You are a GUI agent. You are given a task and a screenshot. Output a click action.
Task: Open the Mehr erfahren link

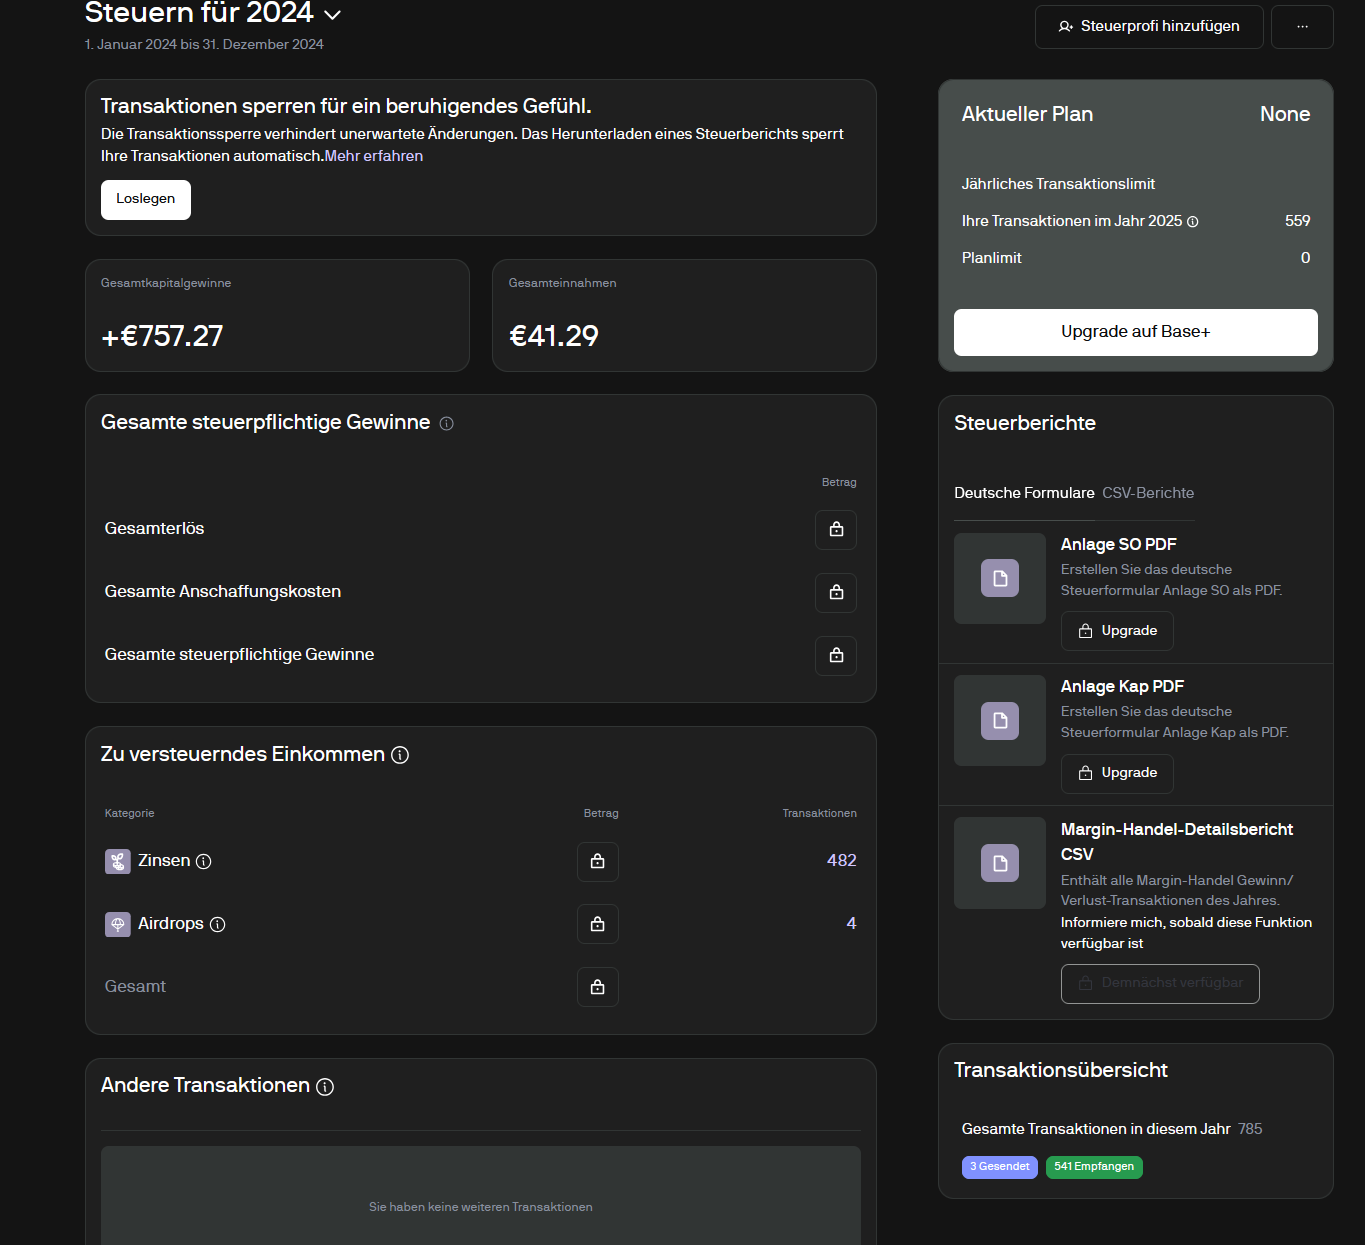tap(374, 156)
